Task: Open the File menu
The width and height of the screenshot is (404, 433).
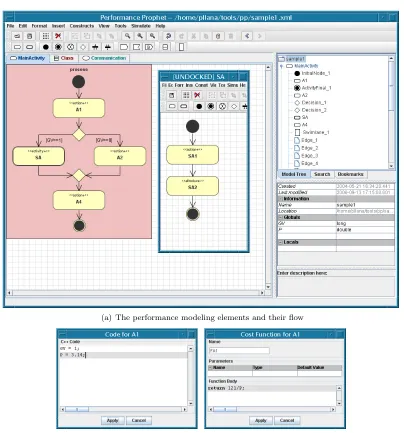Action: pyautogui.click(x=10, y=26)
